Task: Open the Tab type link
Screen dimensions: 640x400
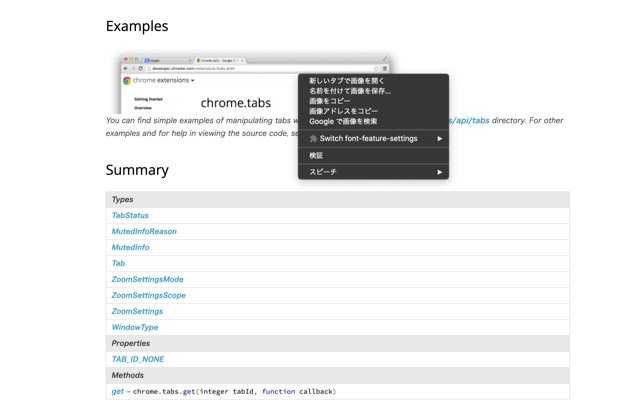Action: [x=118, y=263]
